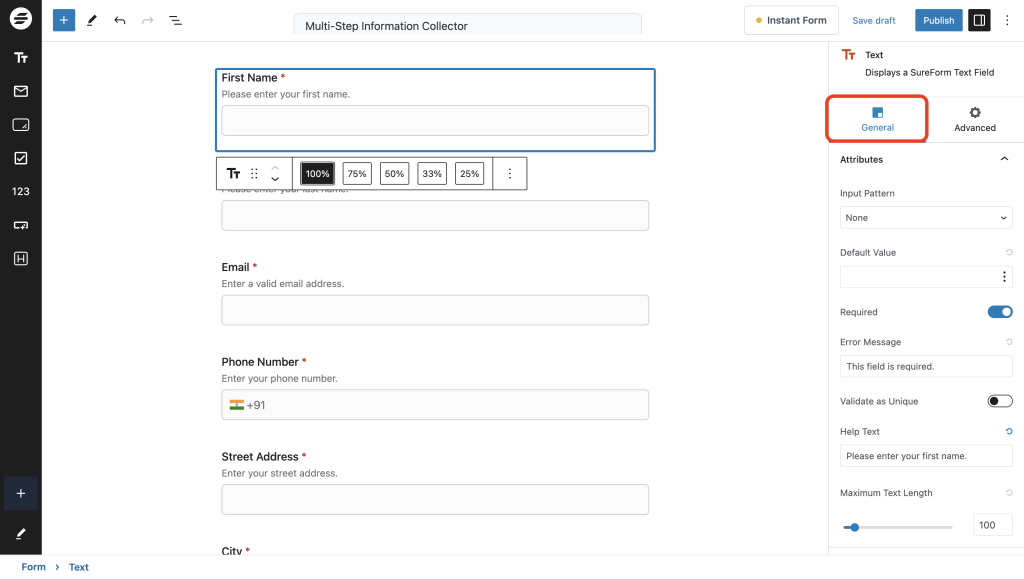
Task: Select the Email field block icon
Action: (20, 91)
